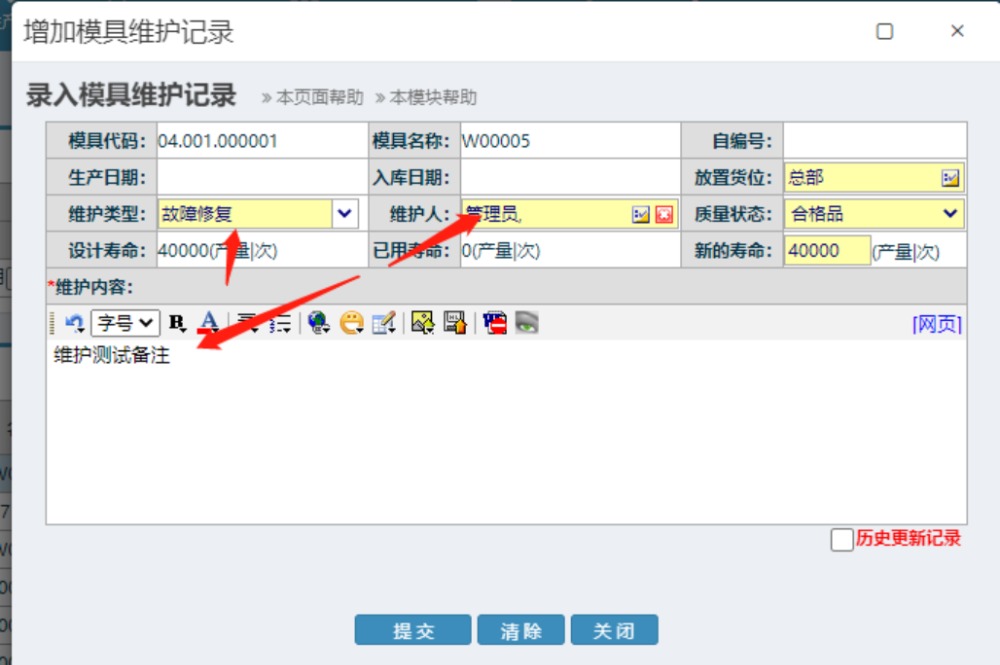The height and width of the screenshot is (665, 1000).
Task: Open the emoticon smiley picker
Action: point(351,322)
